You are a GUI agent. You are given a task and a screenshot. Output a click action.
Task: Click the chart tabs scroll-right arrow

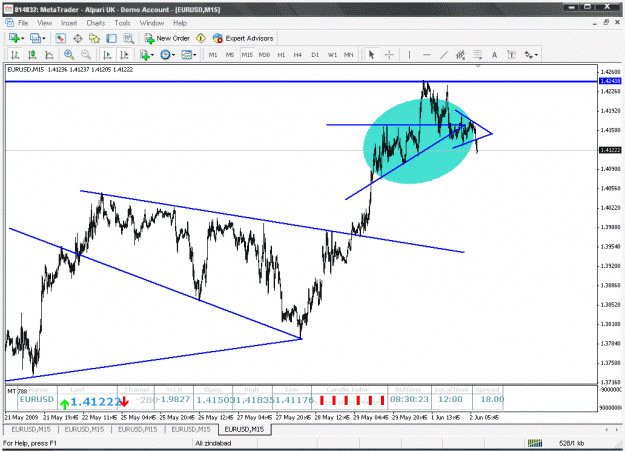tap(617, 429)
